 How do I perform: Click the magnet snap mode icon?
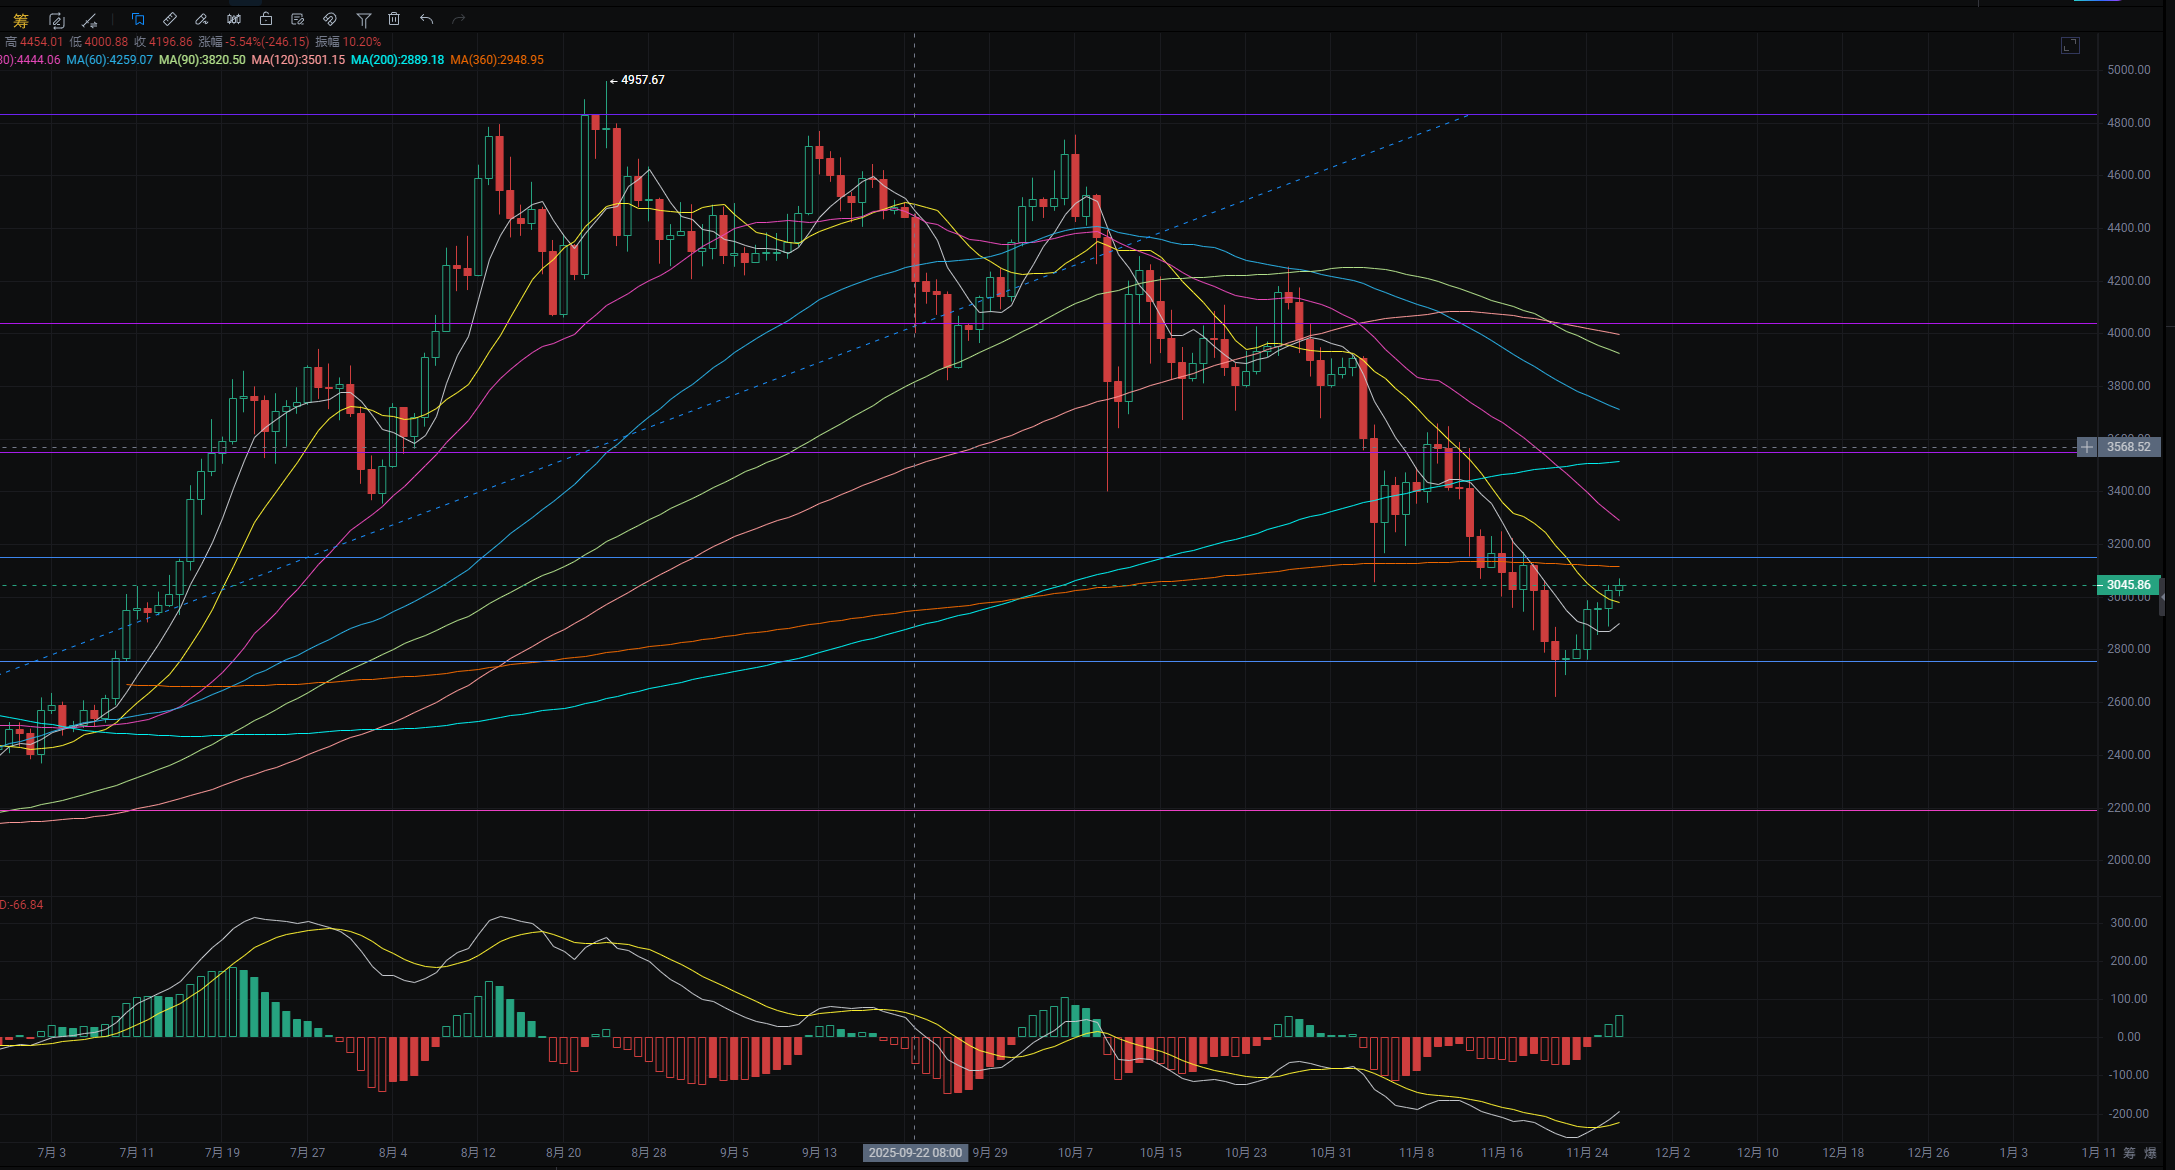click(x=330, y=19)
